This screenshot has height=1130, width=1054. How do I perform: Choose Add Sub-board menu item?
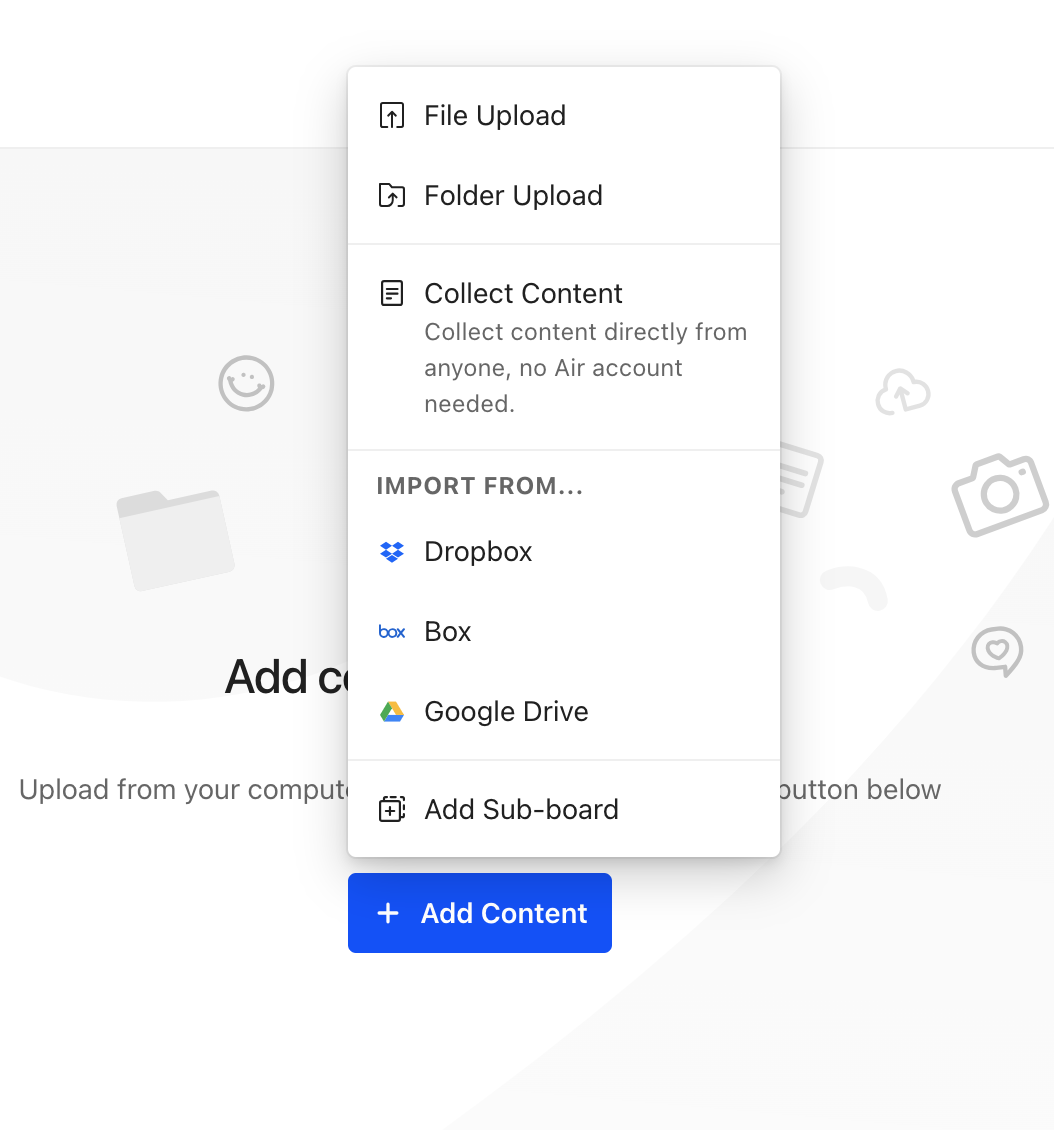click(521, 809)
